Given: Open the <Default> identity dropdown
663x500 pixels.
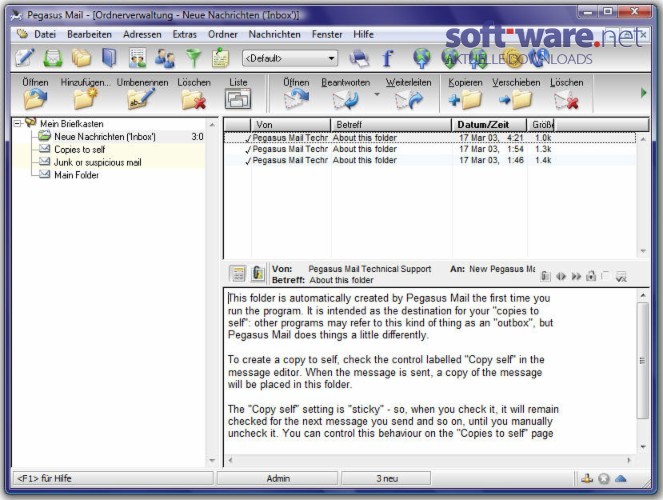Looking at the screenshot, I should [290, 58].
